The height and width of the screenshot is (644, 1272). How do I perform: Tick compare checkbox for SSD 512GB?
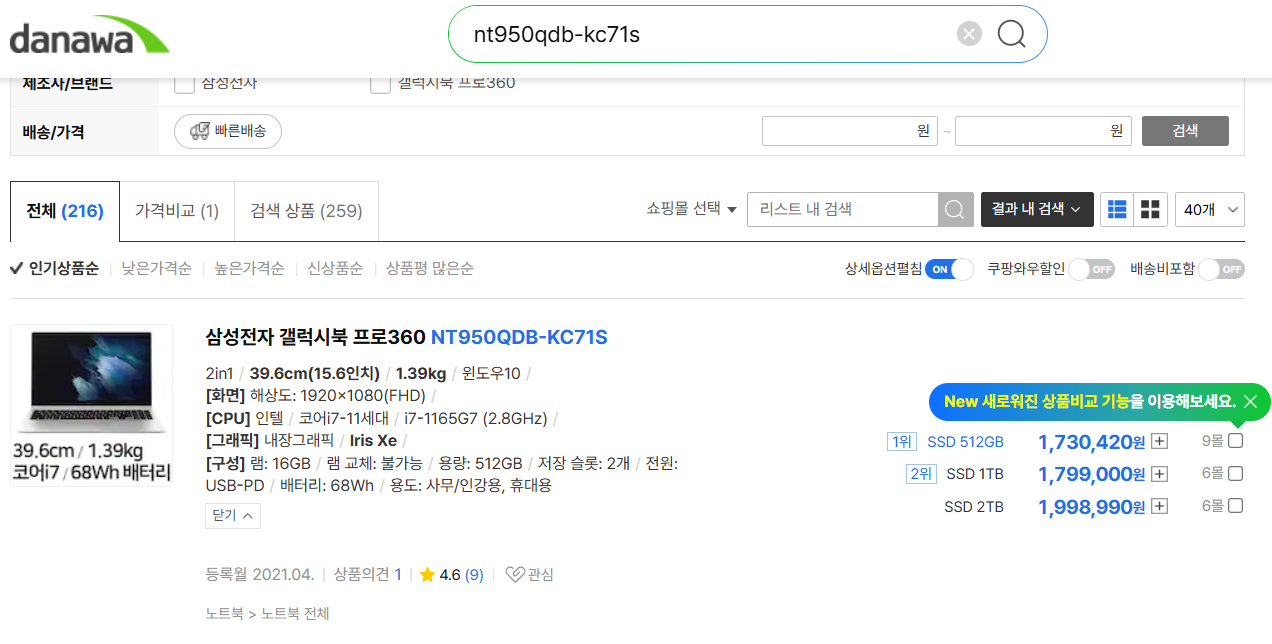1235,441
